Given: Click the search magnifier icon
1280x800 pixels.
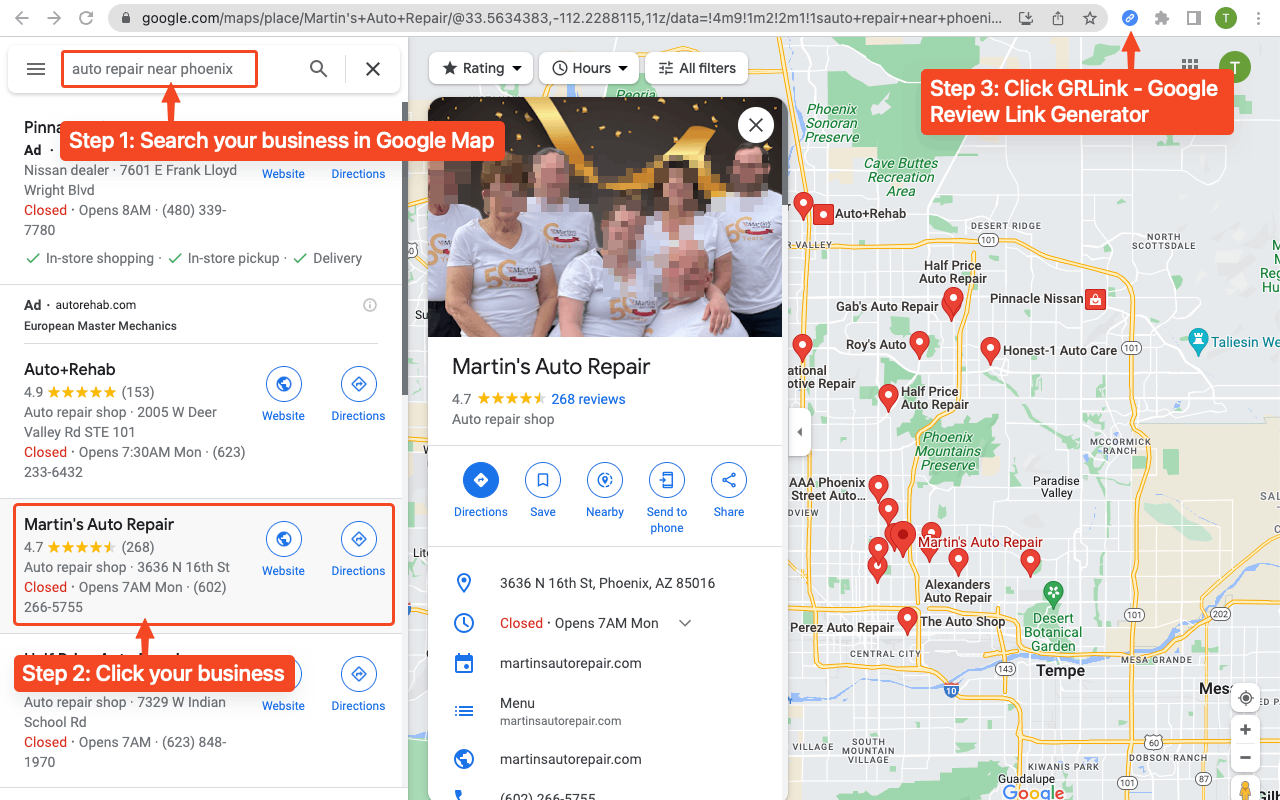Looking at the screenshot, I should tap(318, 69).
